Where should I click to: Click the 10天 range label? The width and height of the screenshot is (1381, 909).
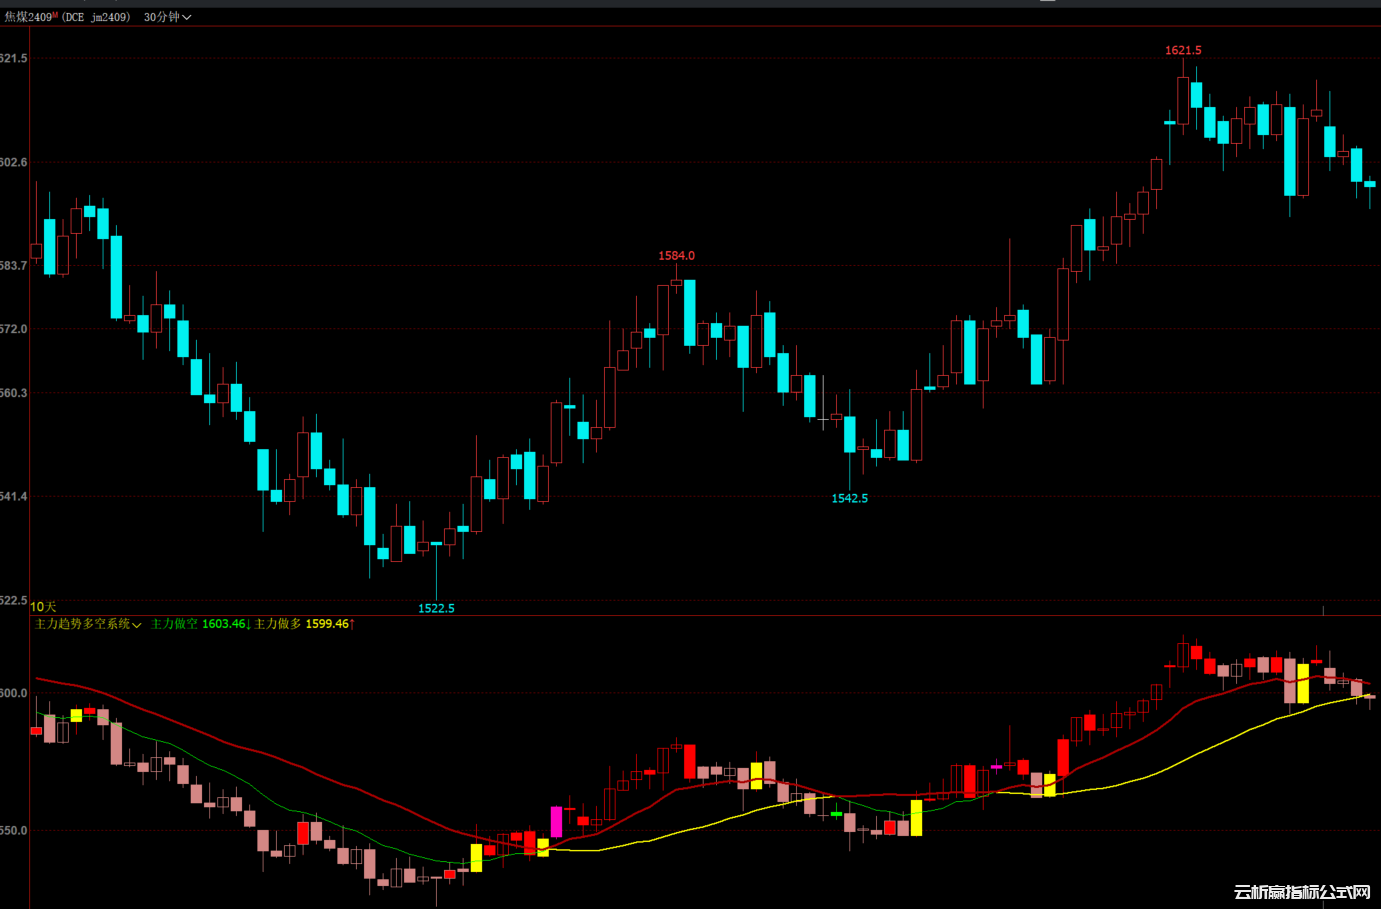[x=43, y=607]
